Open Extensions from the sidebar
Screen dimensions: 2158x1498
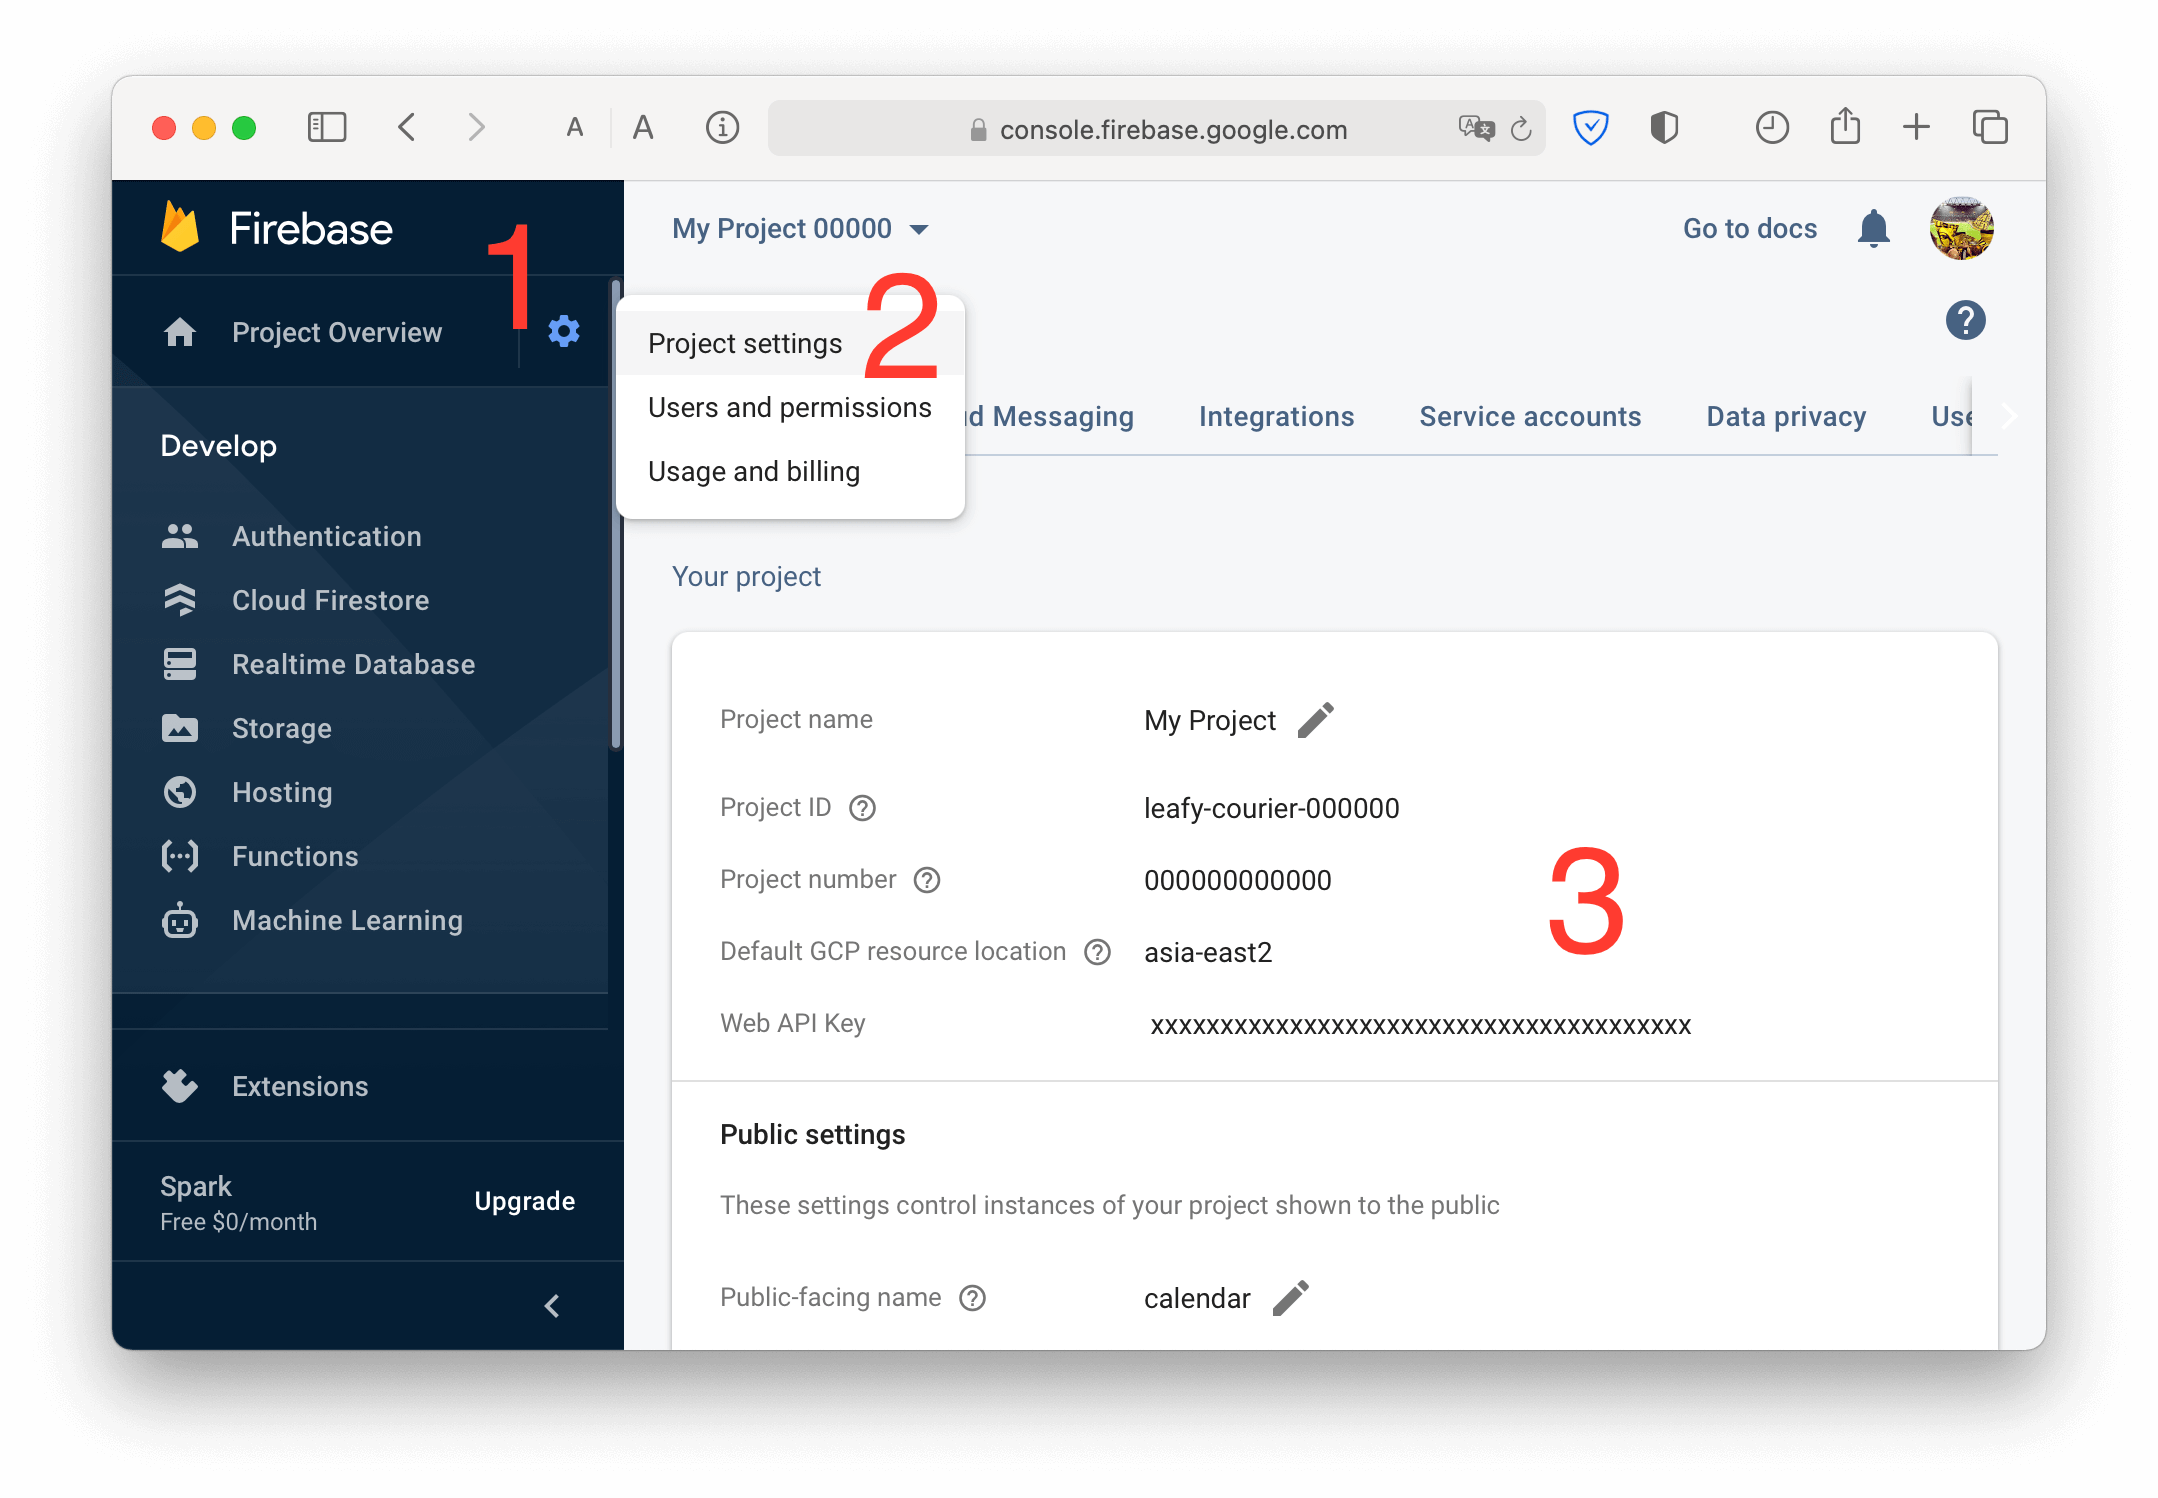[300, 1086]
